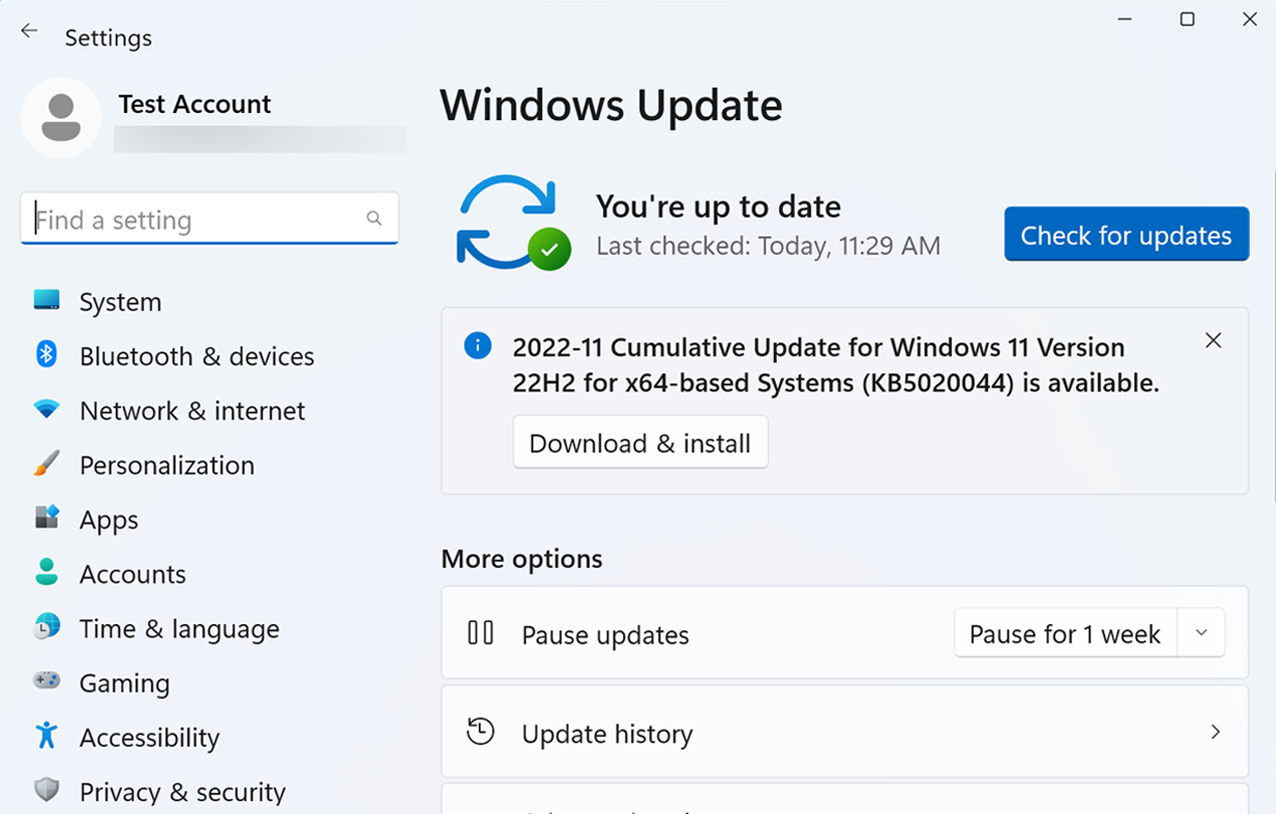
Task: Open the Test Account profile avatar
Action: pos(61,117)
